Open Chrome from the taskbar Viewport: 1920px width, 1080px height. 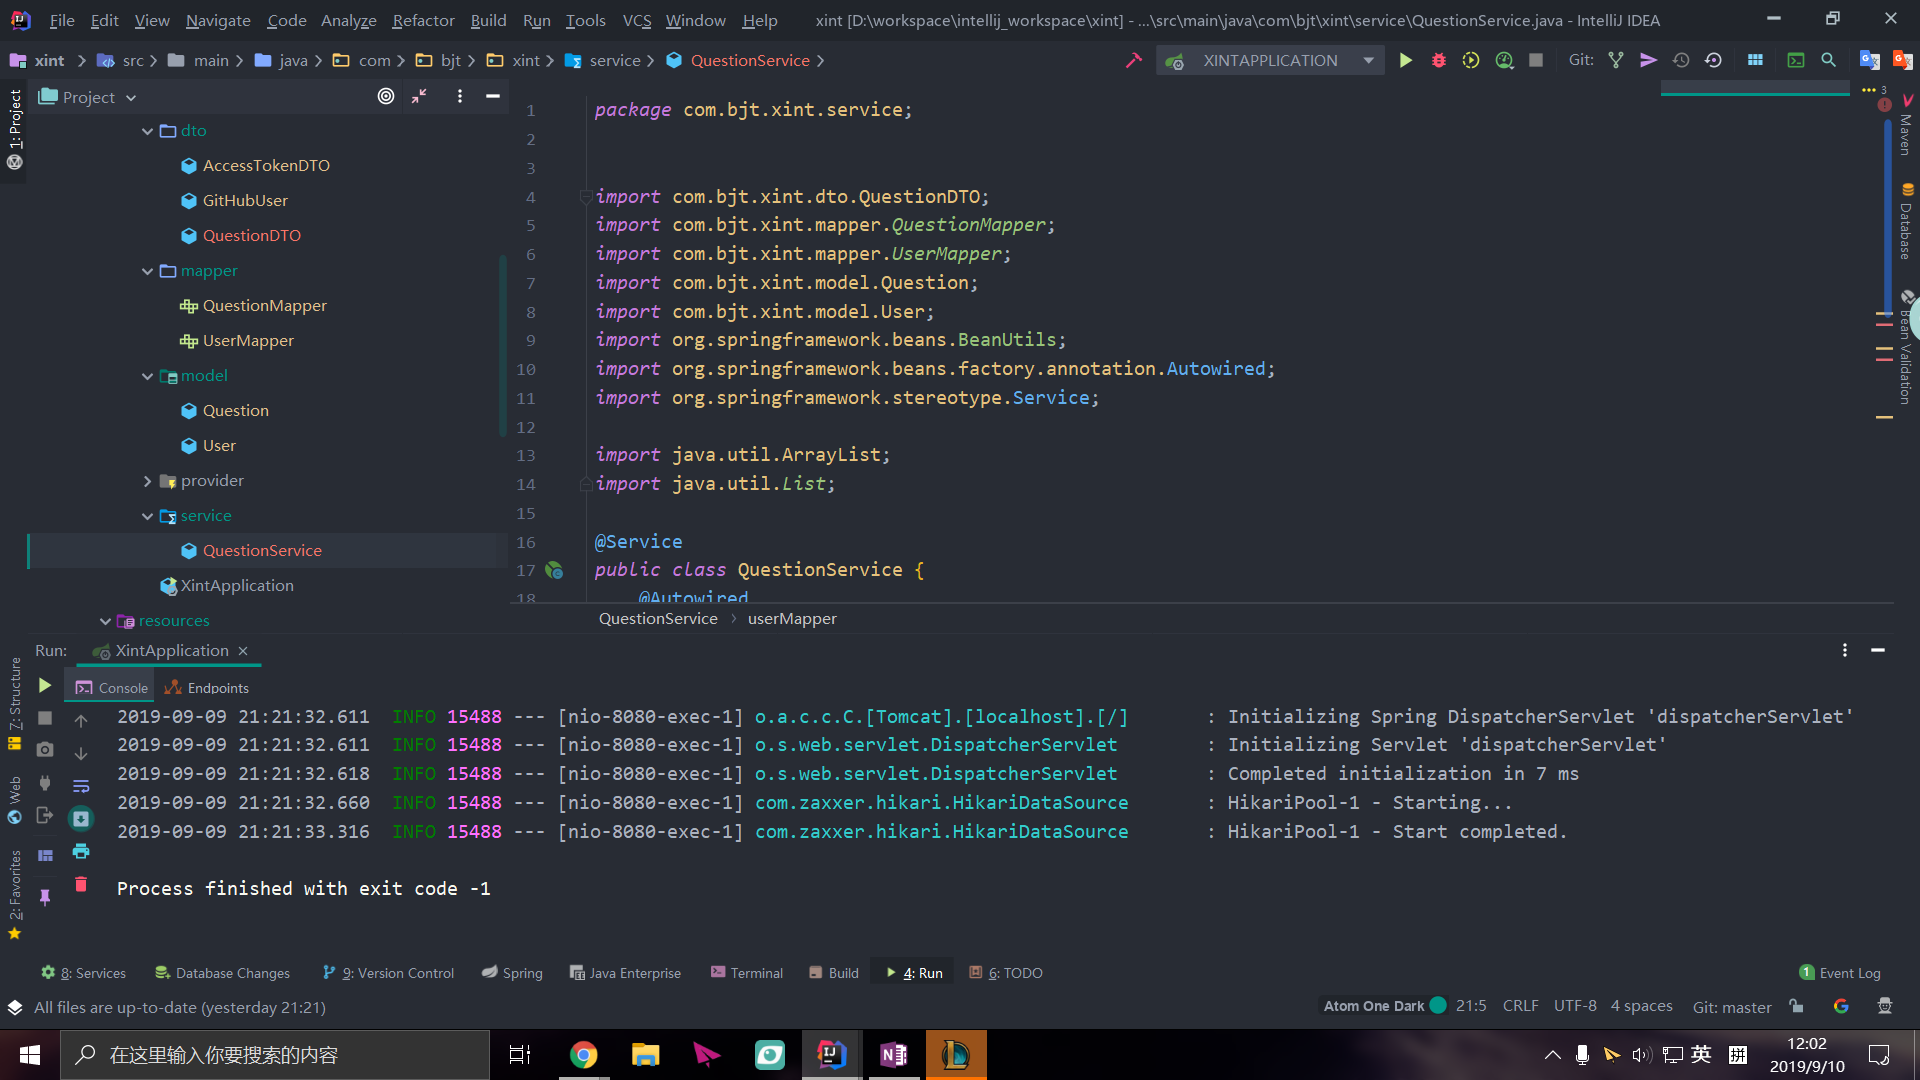pos(583,1055)
